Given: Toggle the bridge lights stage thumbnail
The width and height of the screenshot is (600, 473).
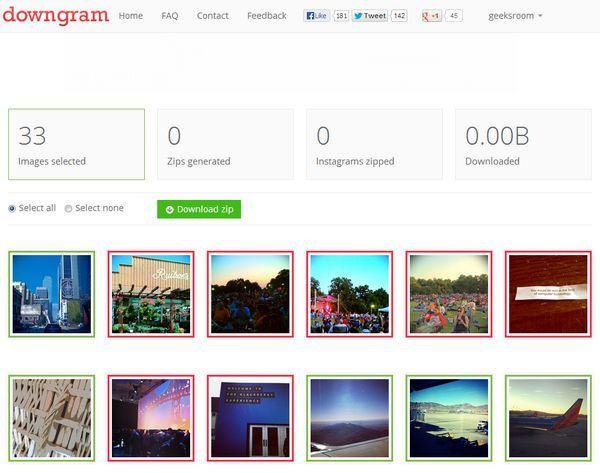Looking at the screenshot, I should (151, 418).
